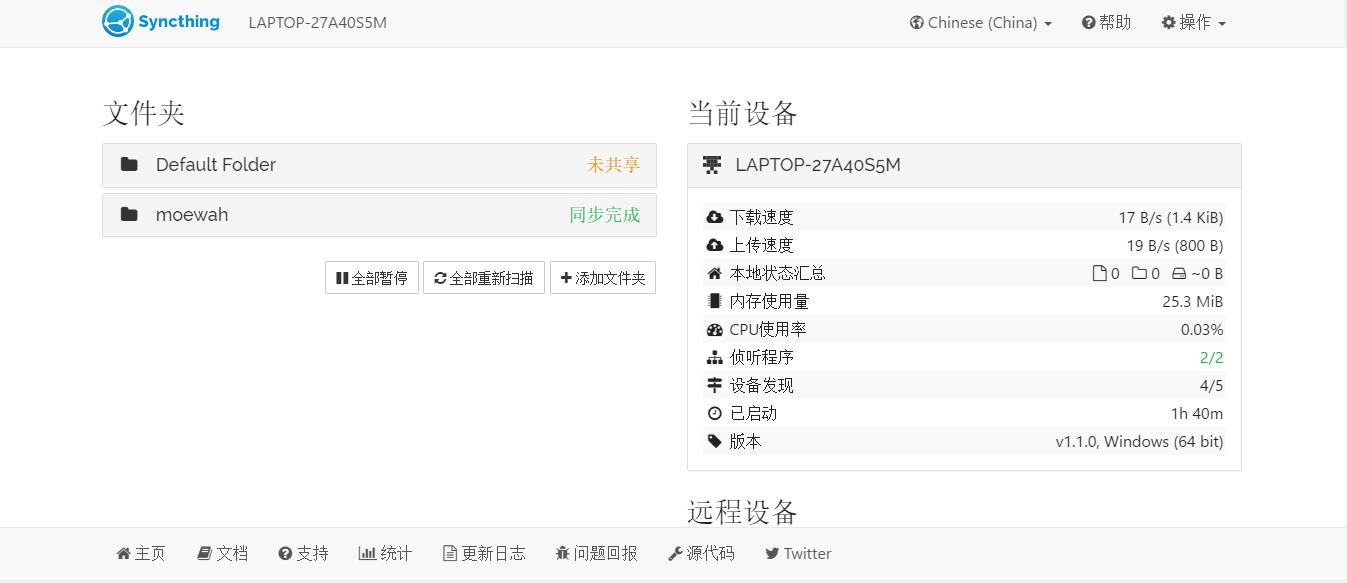Click the memory usage chip icon
This screenshot has width=1347, height=583.
(x=714, y=301)
